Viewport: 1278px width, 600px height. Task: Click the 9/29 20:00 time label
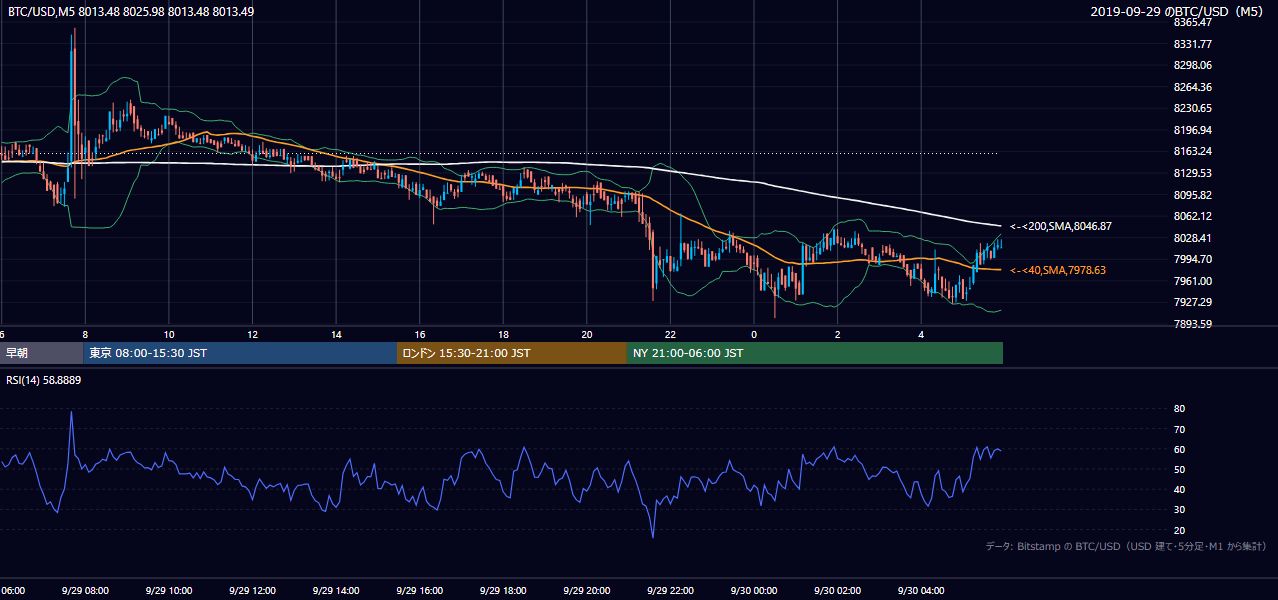587,591
